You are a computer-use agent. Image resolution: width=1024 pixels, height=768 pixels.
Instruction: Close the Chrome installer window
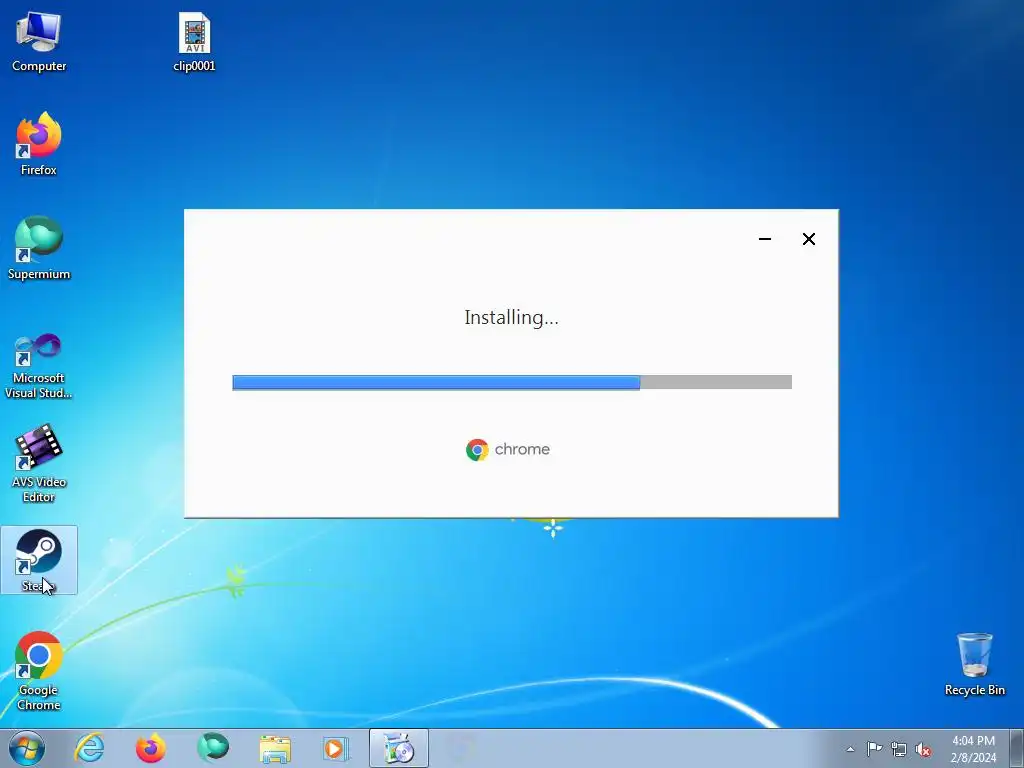click(808, 239)
